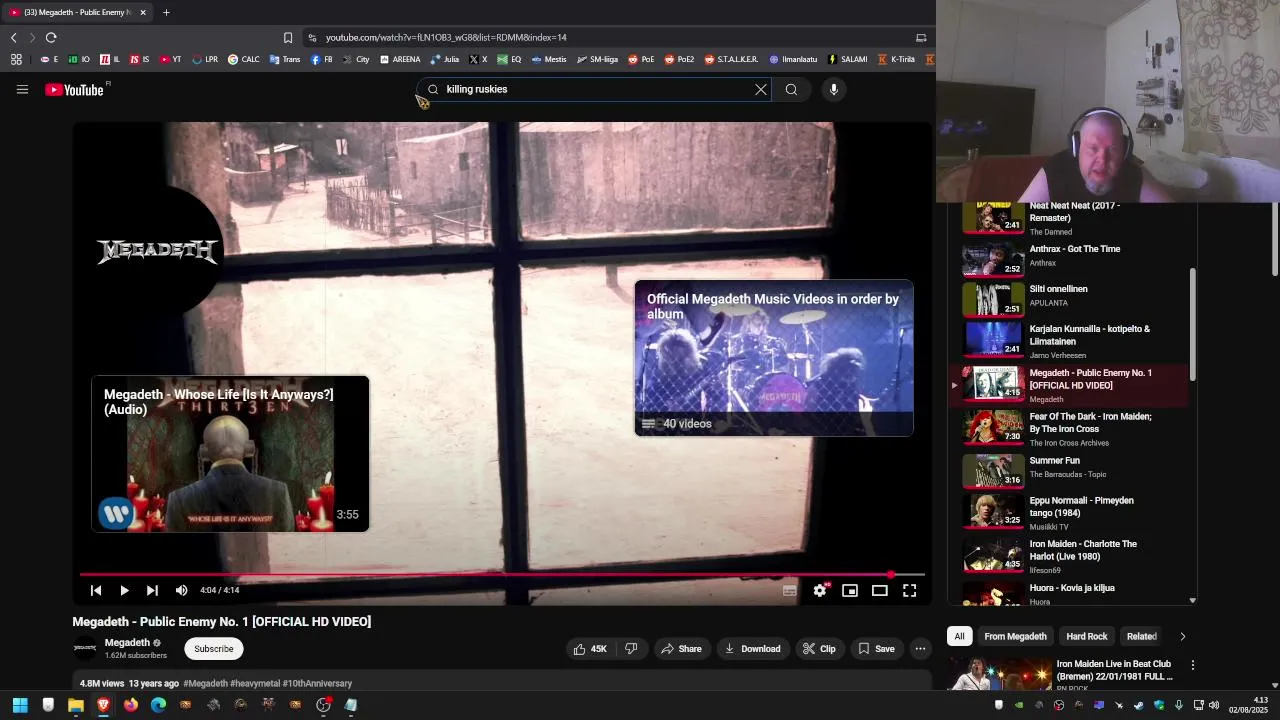Start voice search with the microphone

[834, 89]
